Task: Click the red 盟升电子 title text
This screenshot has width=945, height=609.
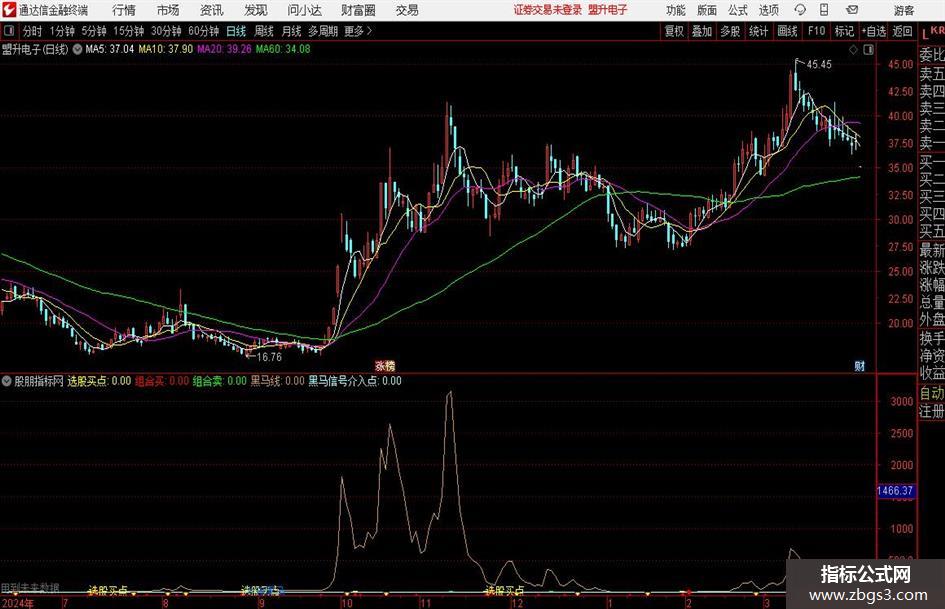Action: (608, 10)
